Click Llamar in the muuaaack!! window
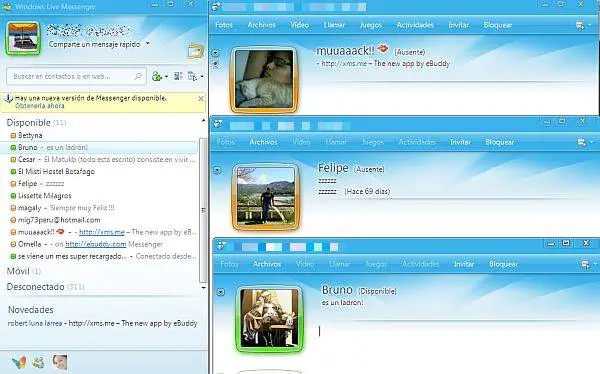 tap(334, 25)
